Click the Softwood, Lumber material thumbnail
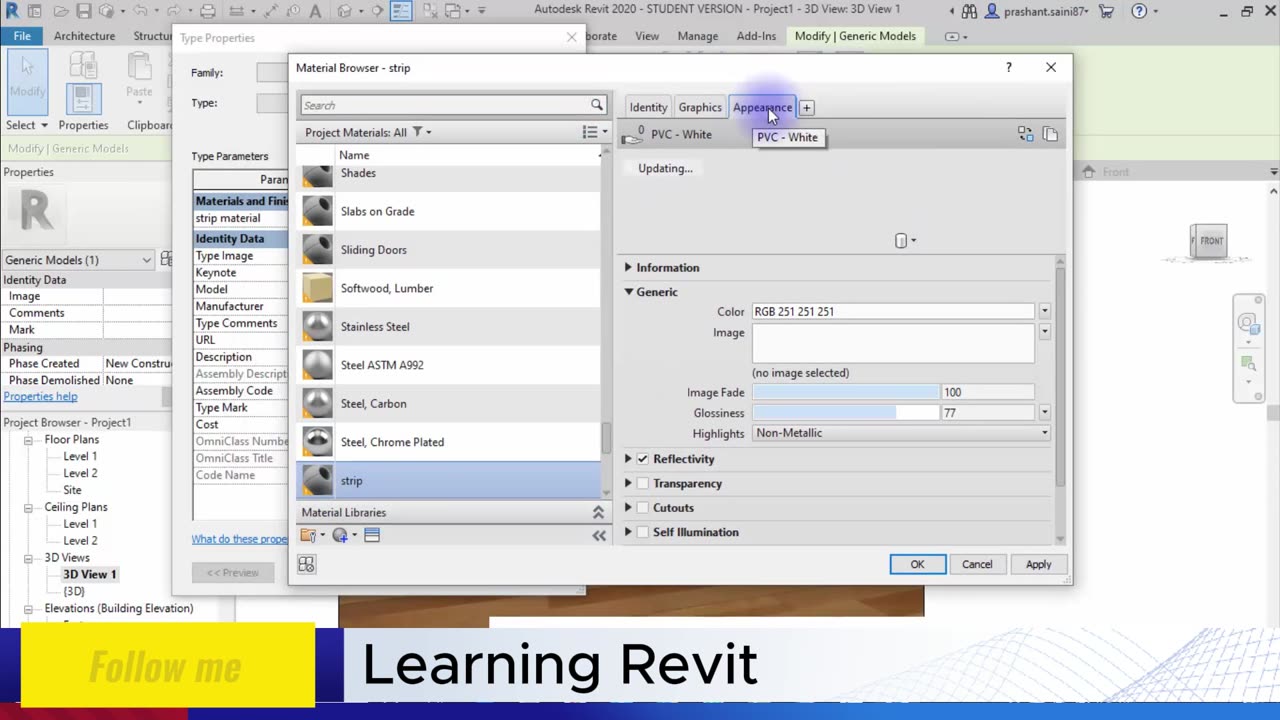 pyautogui.click(x=318, y=288)
